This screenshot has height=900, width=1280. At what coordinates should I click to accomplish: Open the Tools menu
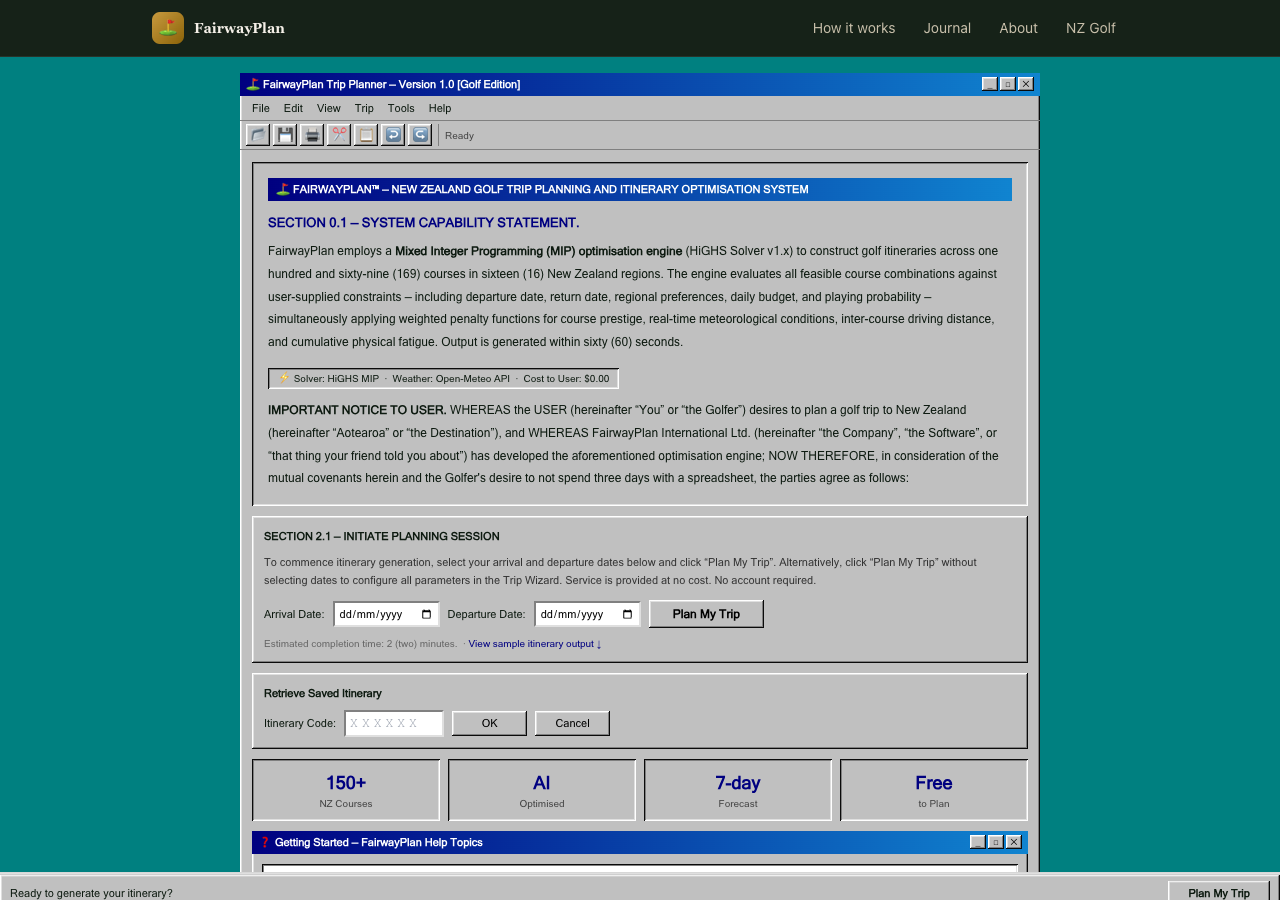click(x=401, y=108)
